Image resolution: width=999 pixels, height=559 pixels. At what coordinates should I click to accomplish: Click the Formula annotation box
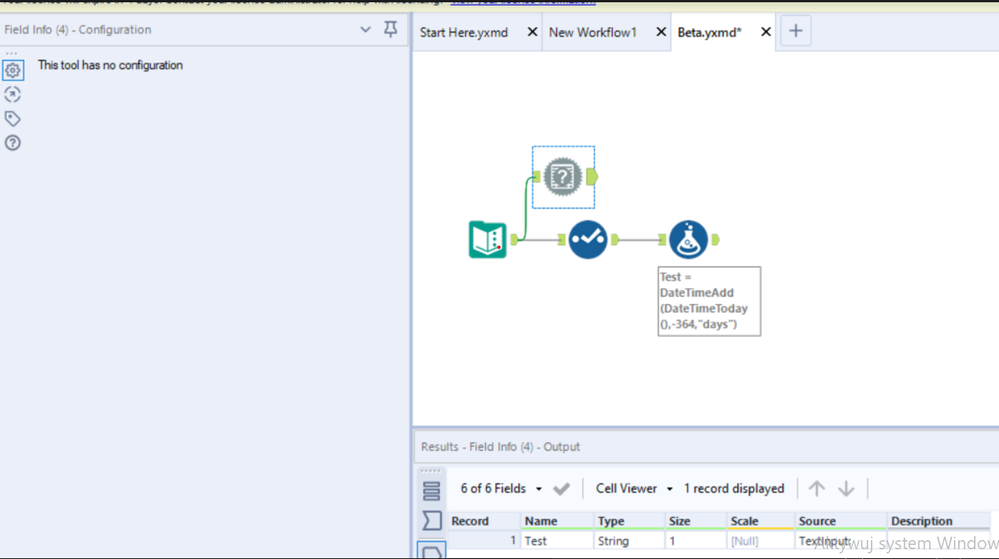click(709, 301)
